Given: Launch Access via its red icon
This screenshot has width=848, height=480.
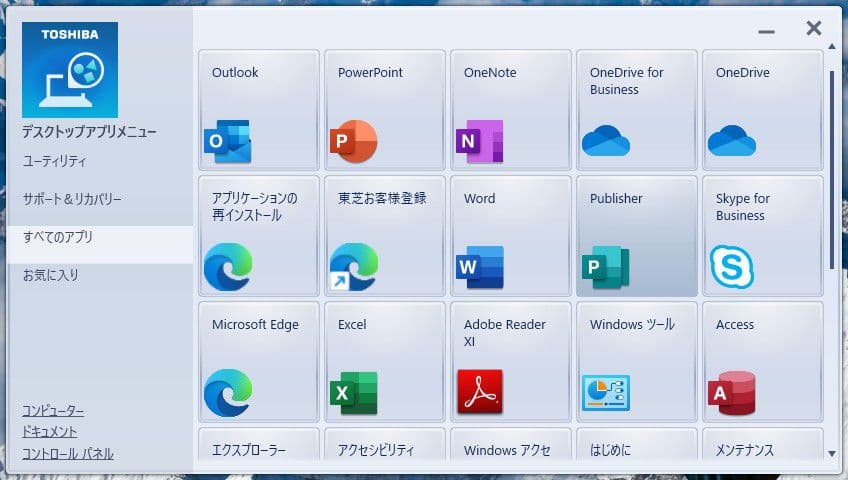Looking at the screenshot, I should click(732, 393).
